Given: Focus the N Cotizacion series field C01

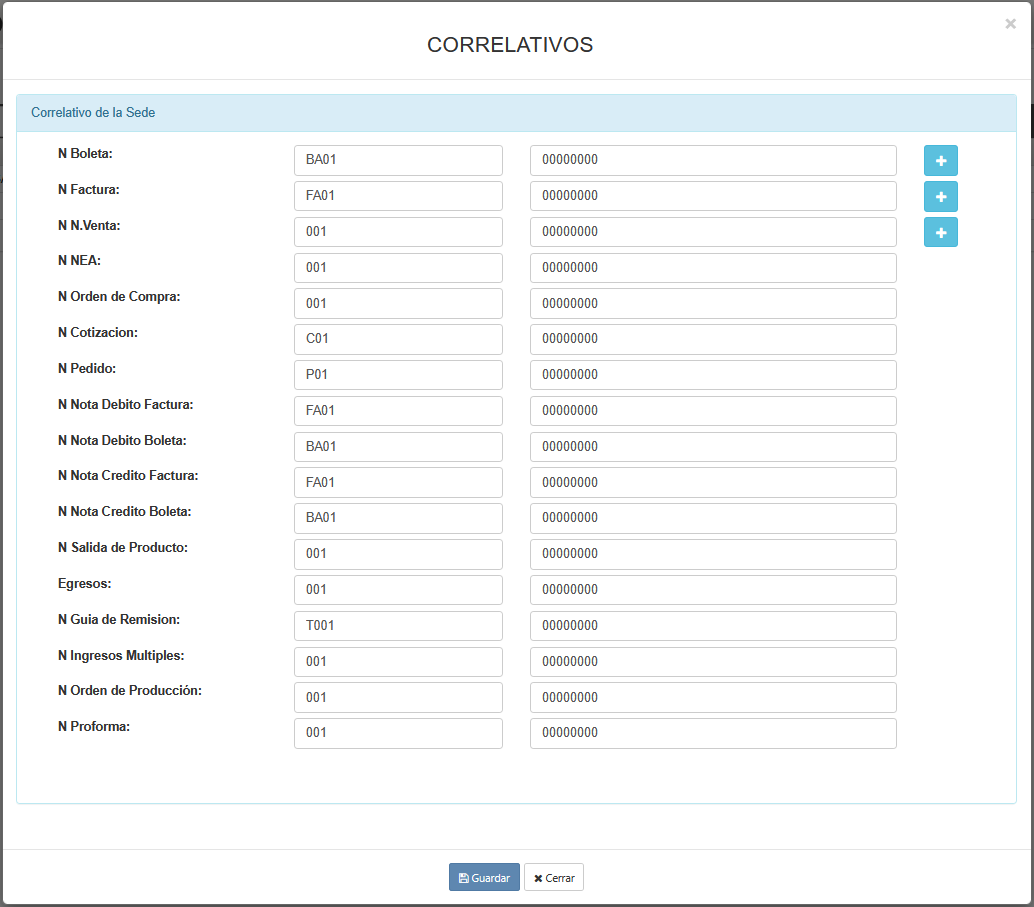Looking at the screenshot, I should 398,339.
